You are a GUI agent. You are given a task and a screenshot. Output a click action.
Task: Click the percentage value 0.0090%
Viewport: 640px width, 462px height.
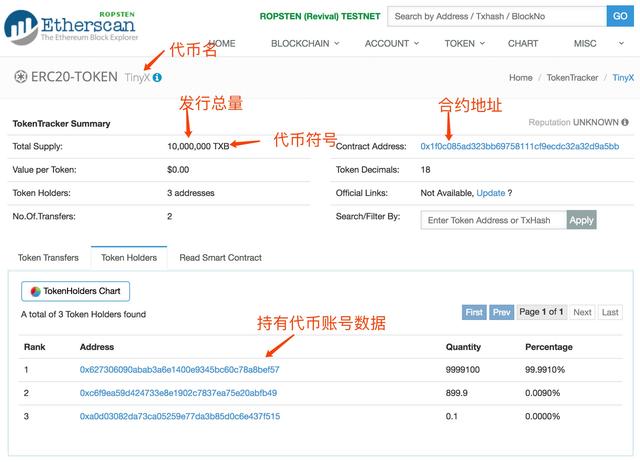coord(542,393)
